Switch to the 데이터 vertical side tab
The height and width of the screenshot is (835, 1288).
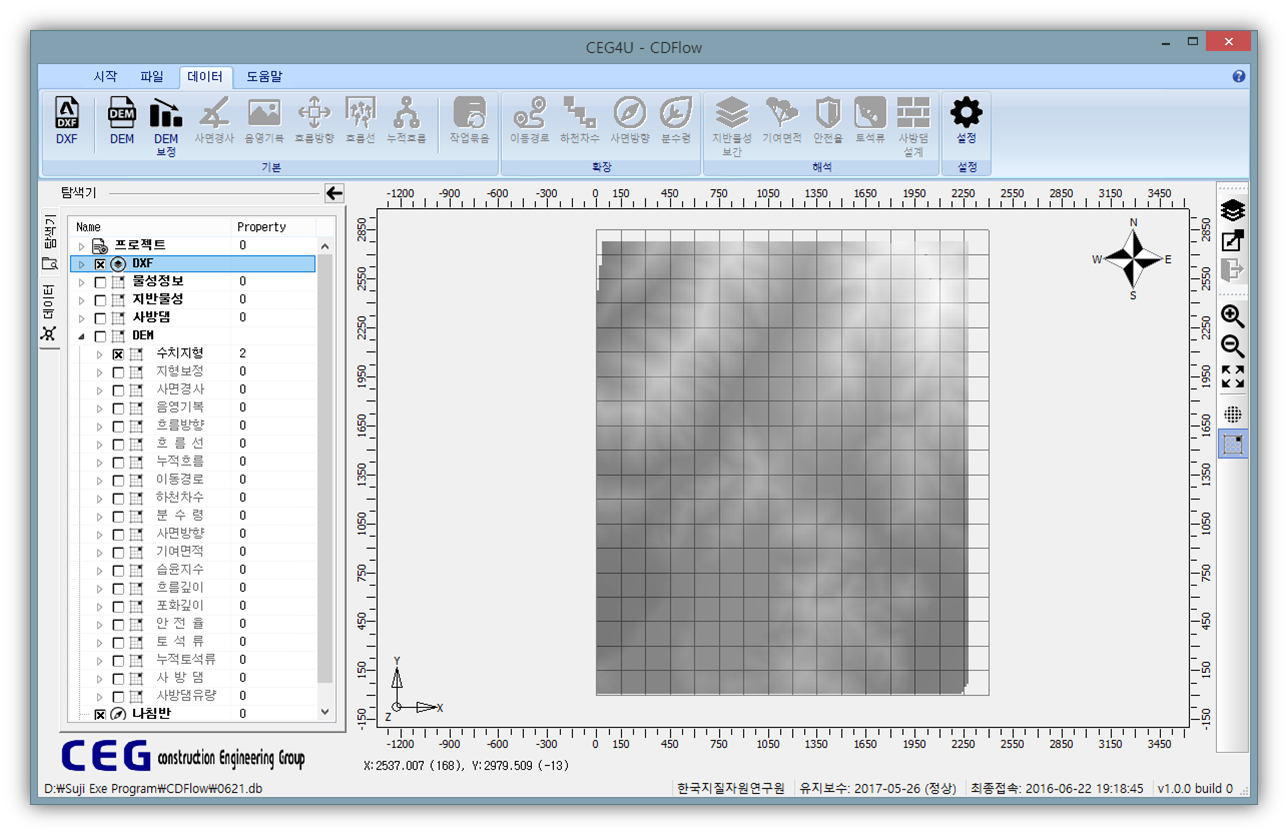point(49,313)
